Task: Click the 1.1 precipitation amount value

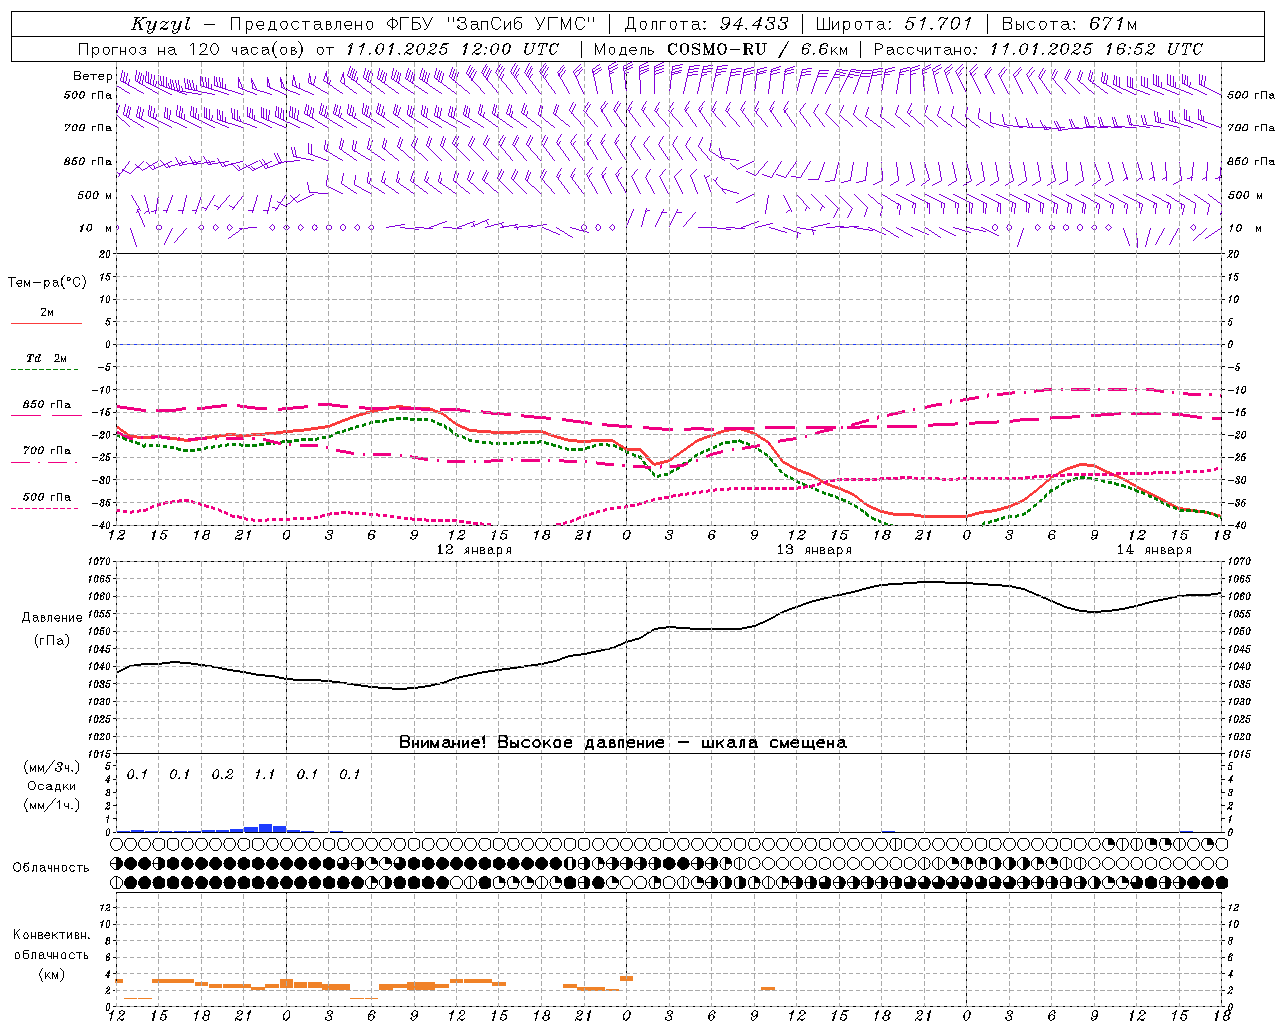Action: coord(264,775)
